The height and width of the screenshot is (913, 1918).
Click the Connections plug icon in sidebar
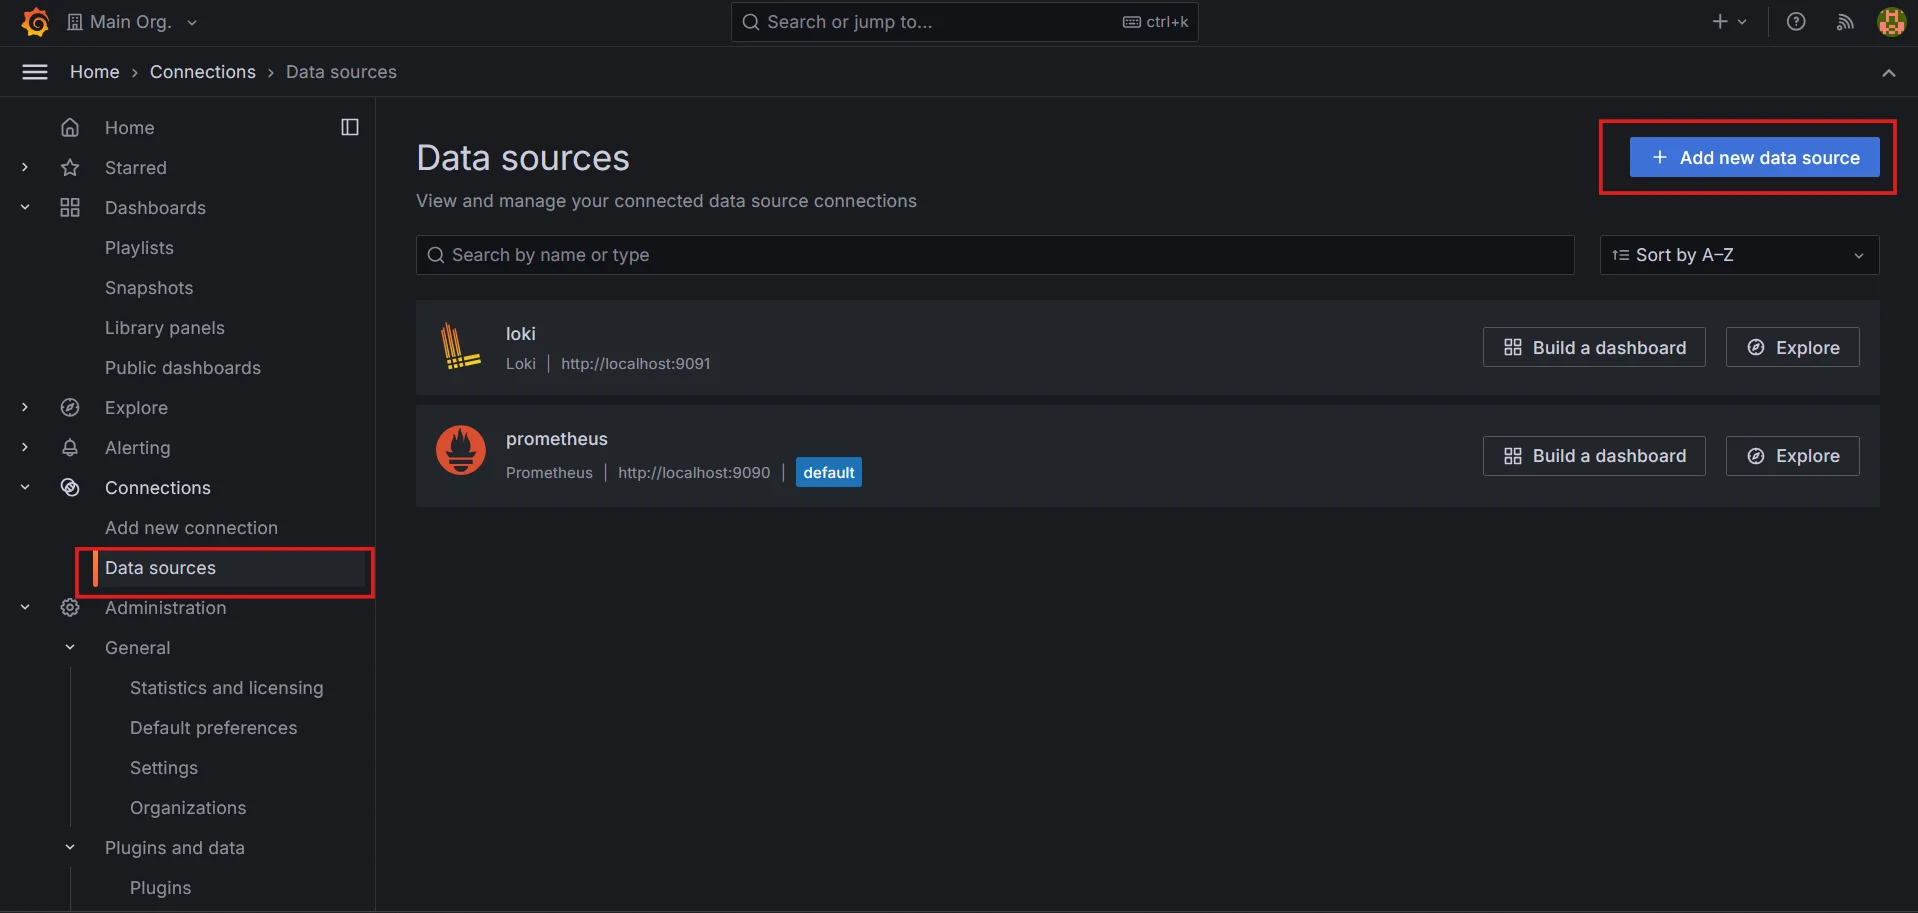pos(70,487)
